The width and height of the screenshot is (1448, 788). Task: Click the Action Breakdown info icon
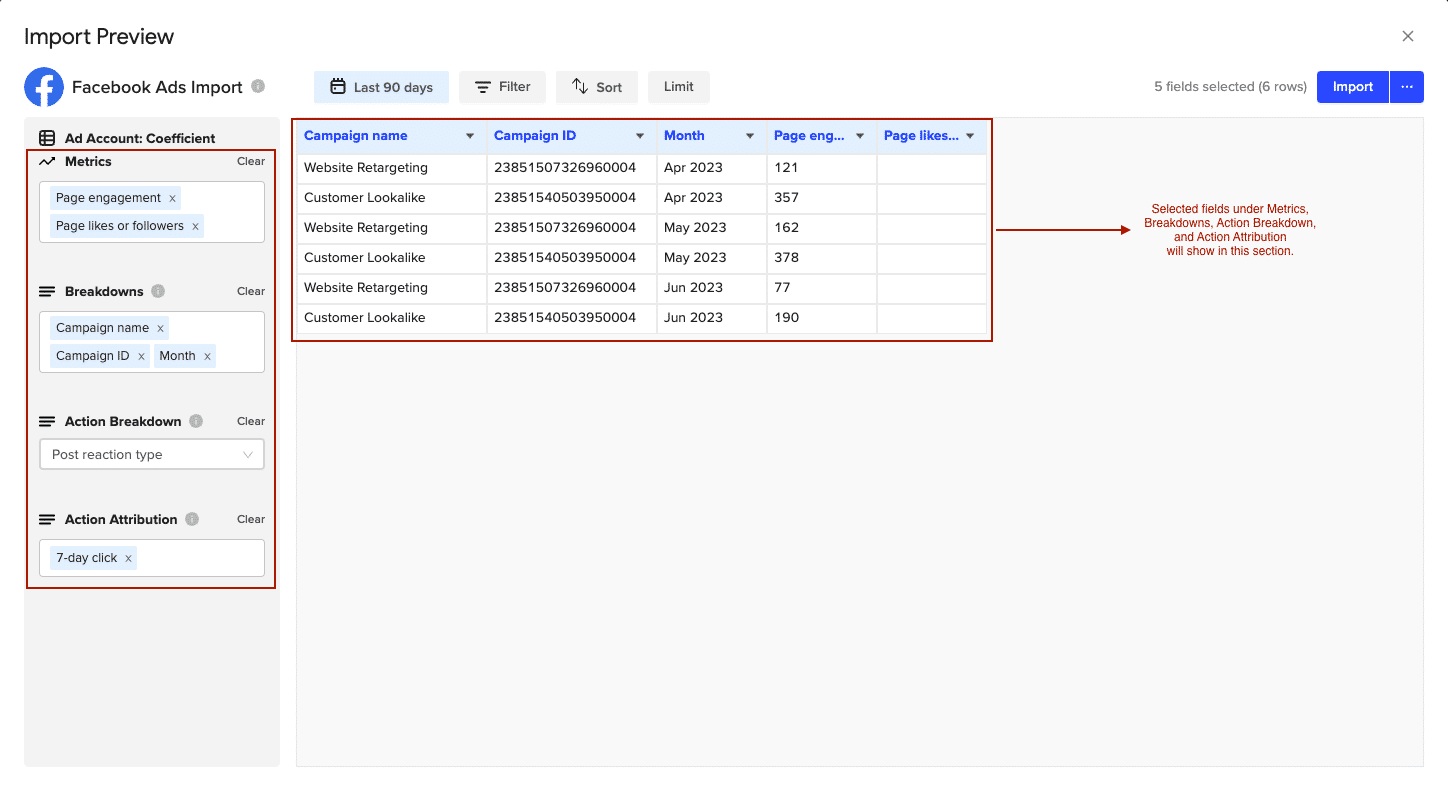pos(196,421)
